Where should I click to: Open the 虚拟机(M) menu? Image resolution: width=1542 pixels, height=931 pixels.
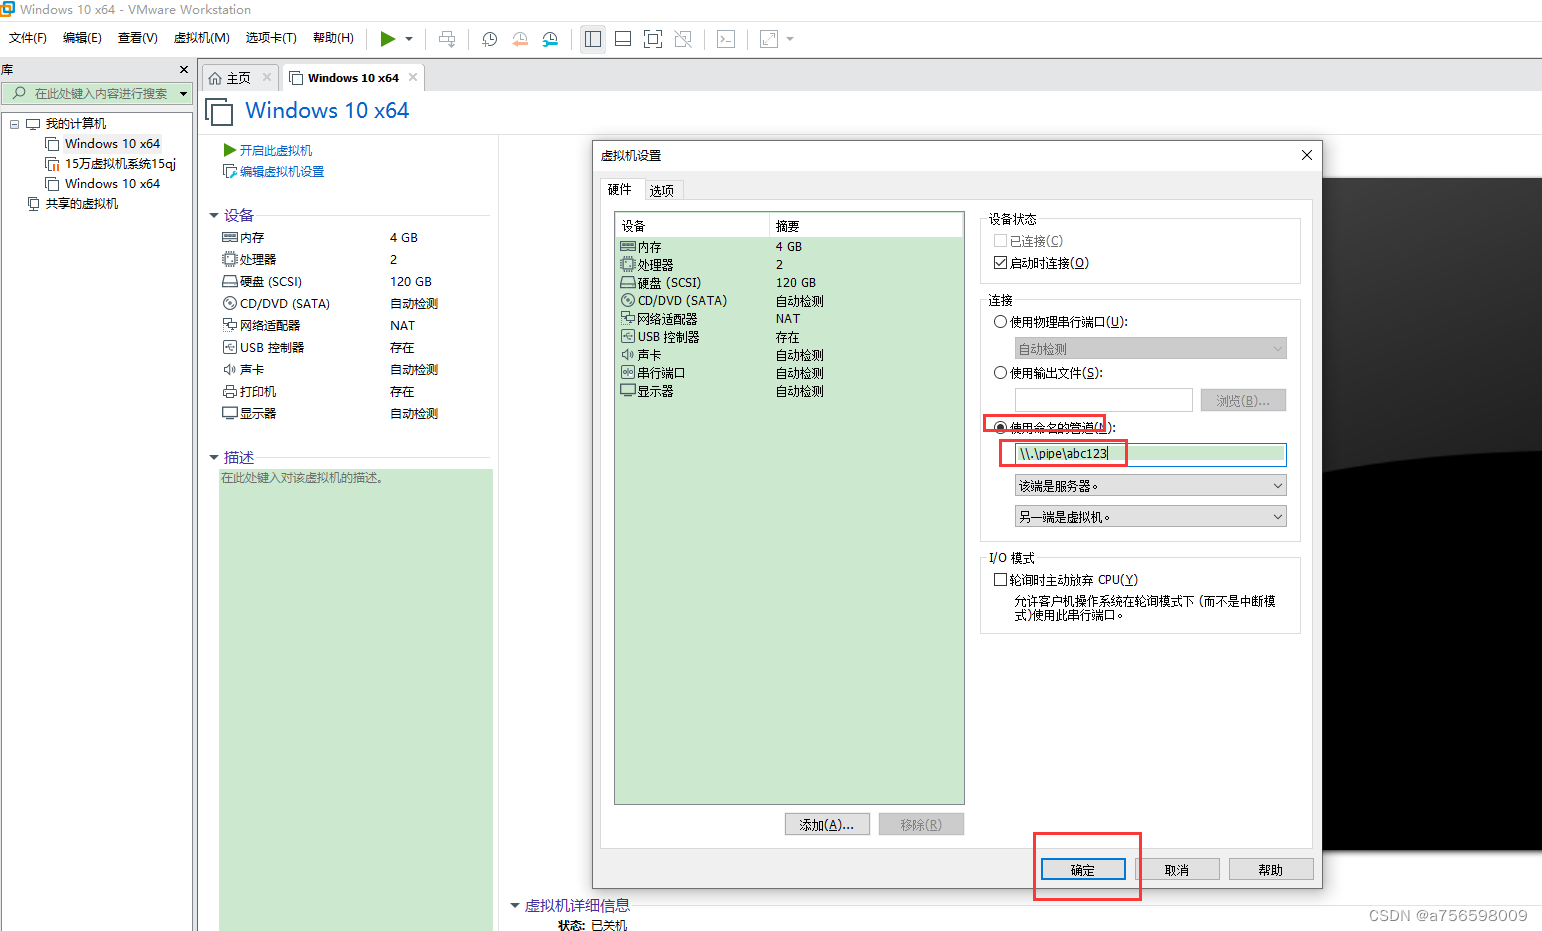tap(202, 38)
